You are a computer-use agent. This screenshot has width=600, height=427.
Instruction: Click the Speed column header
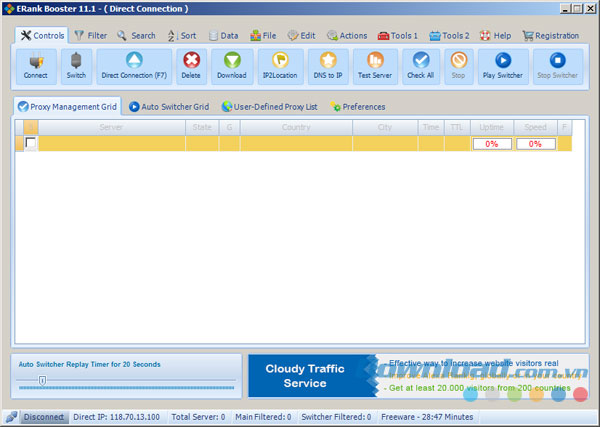(535, 127)
